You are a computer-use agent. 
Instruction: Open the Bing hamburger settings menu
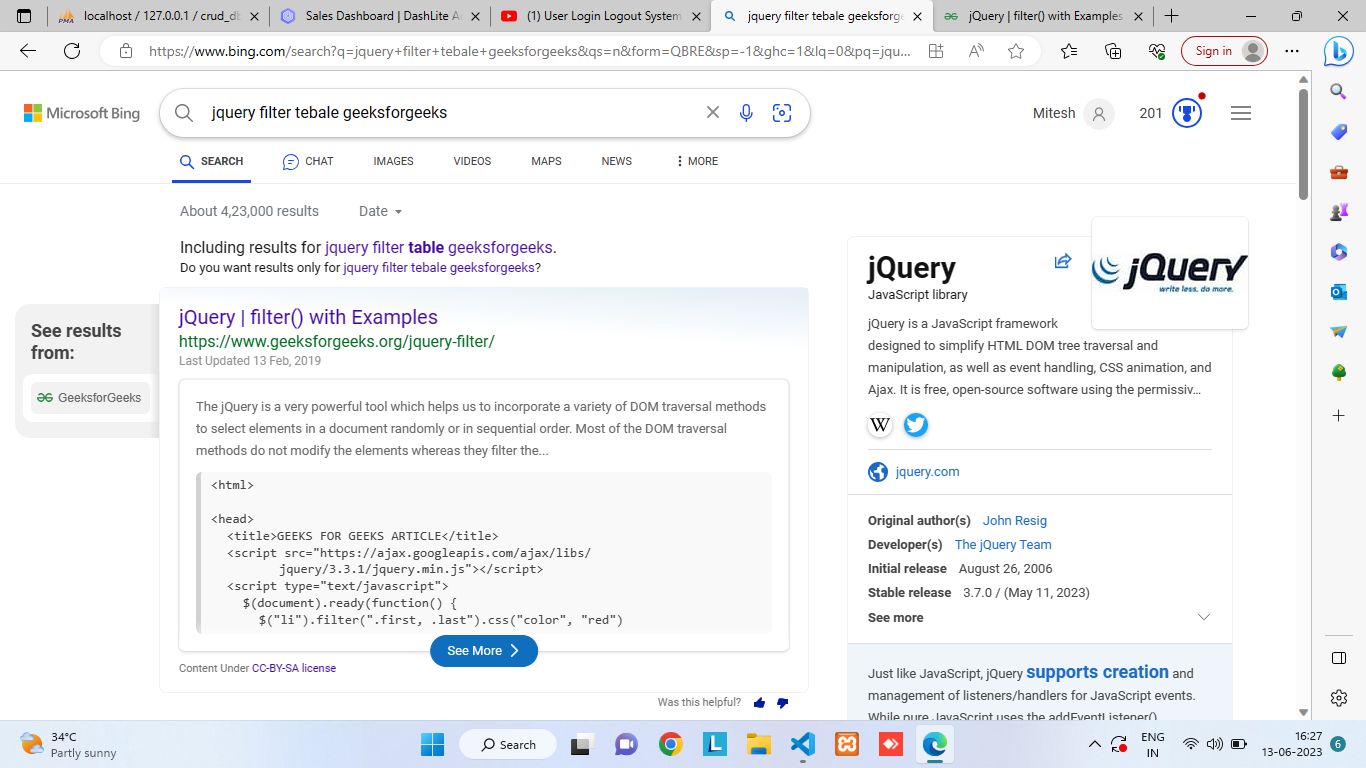(x=1241, y=113)
